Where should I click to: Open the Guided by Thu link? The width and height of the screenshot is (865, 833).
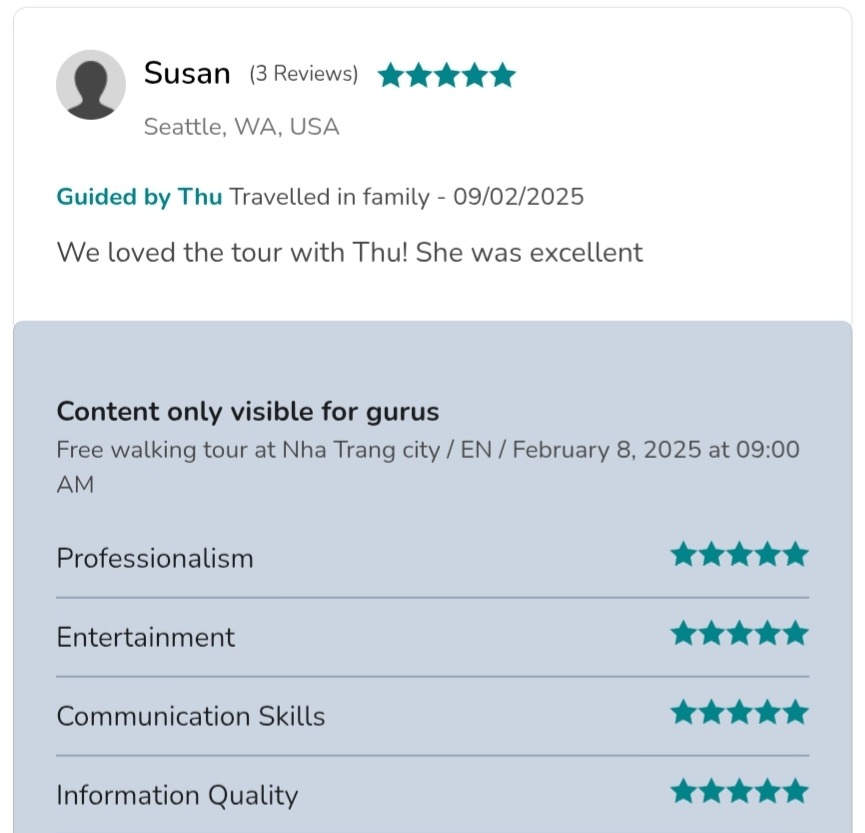click(x=139, y=196)
